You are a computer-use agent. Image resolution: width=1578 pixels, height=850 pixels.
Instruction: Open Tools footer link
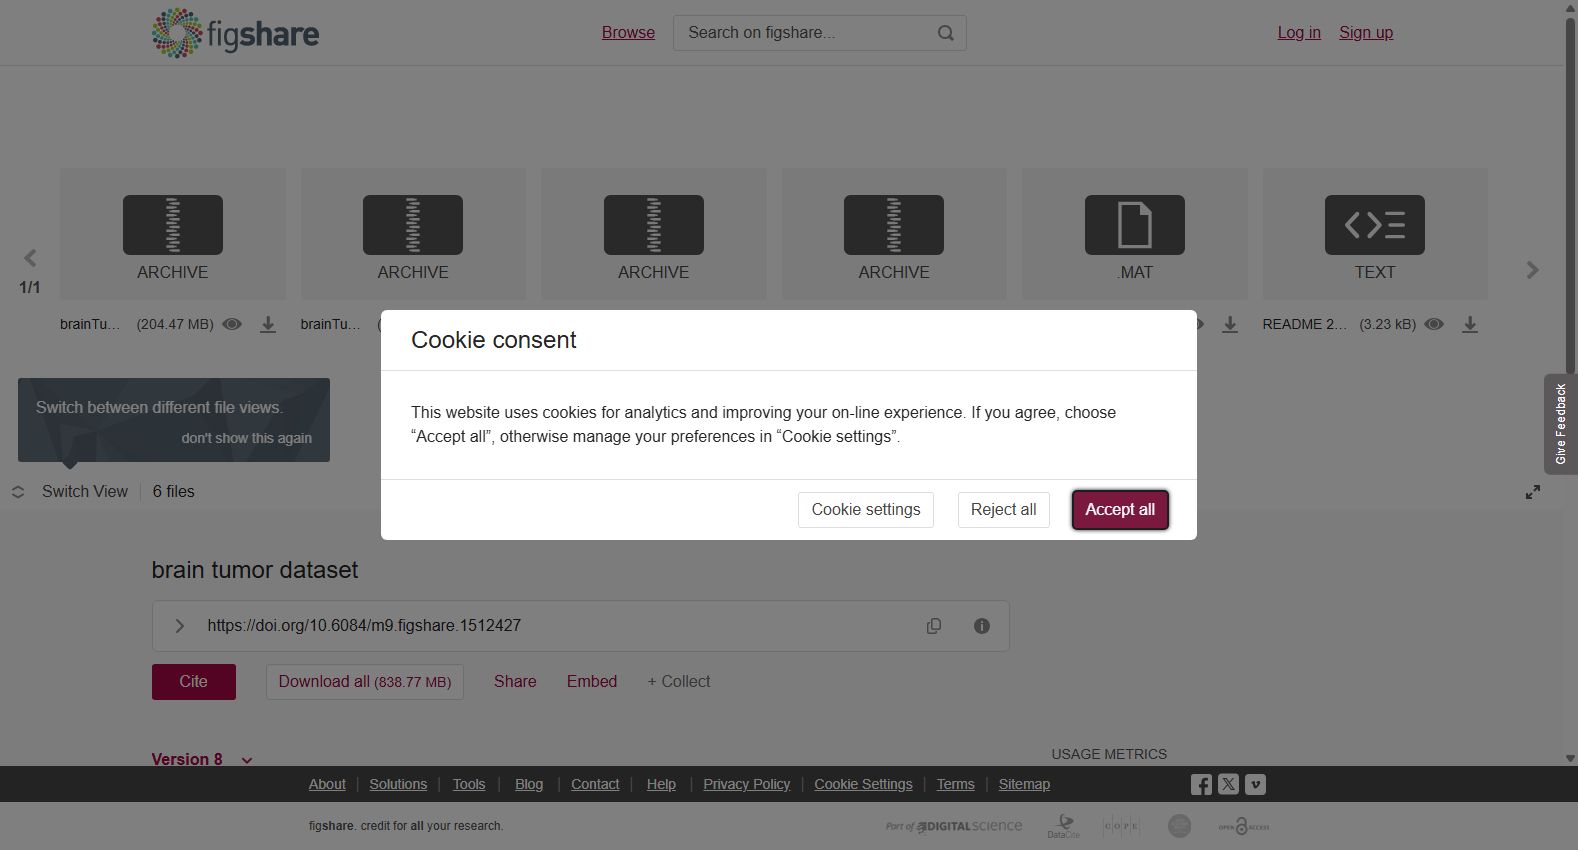point(469,784)
